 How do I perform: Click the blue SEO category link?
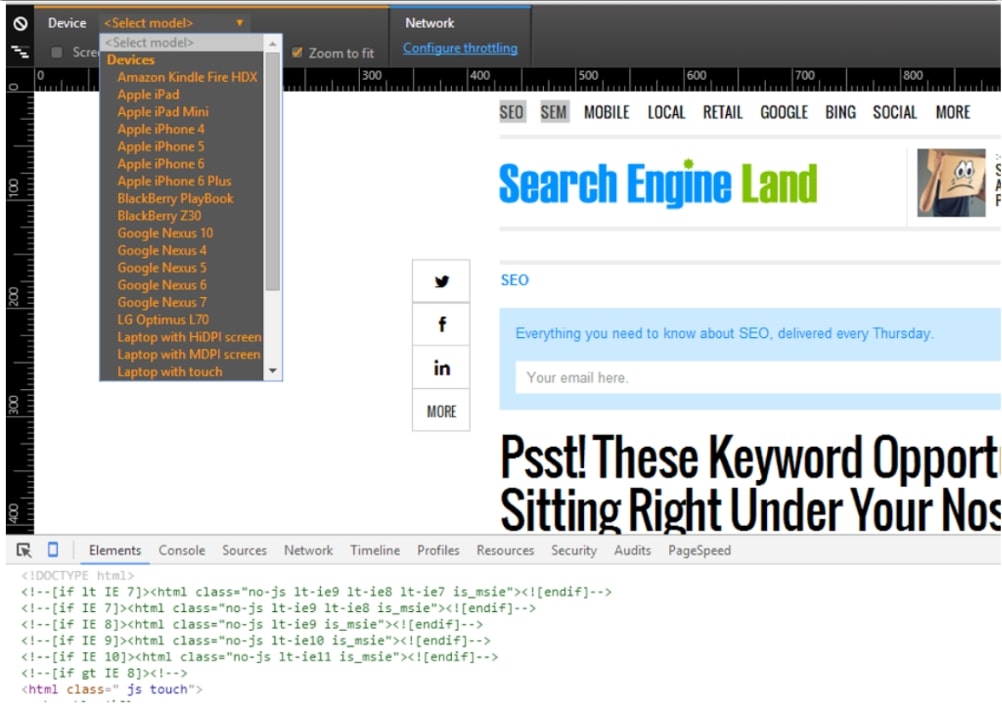tap(514, 280)
